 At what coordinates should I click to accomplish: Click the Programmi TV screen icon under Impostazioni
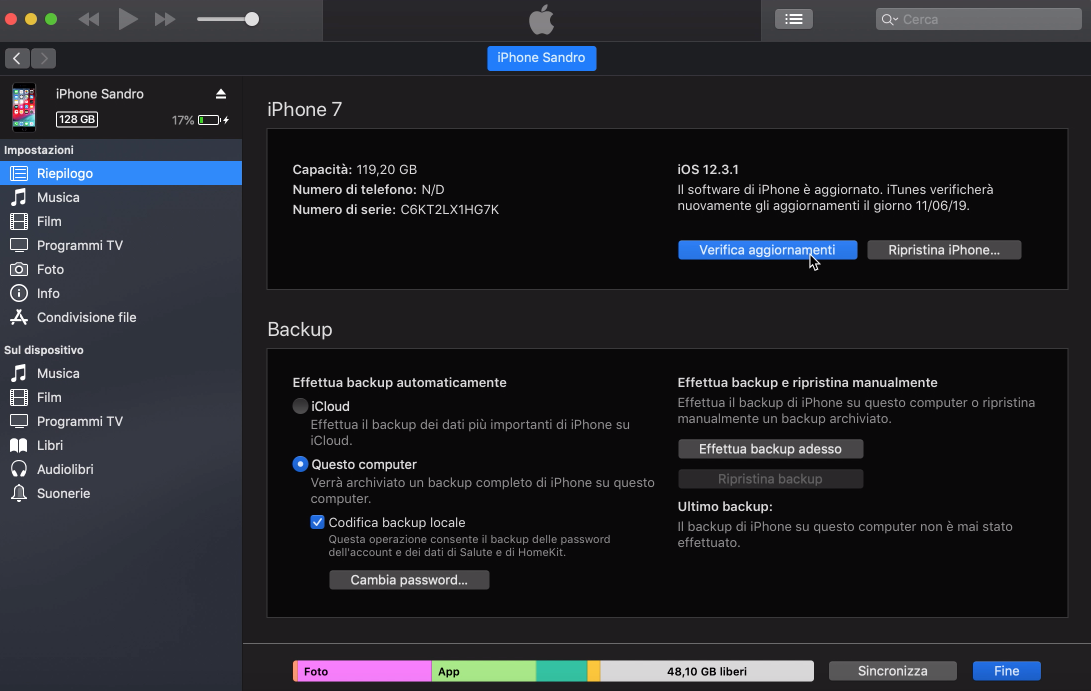(x=19, y=245)
